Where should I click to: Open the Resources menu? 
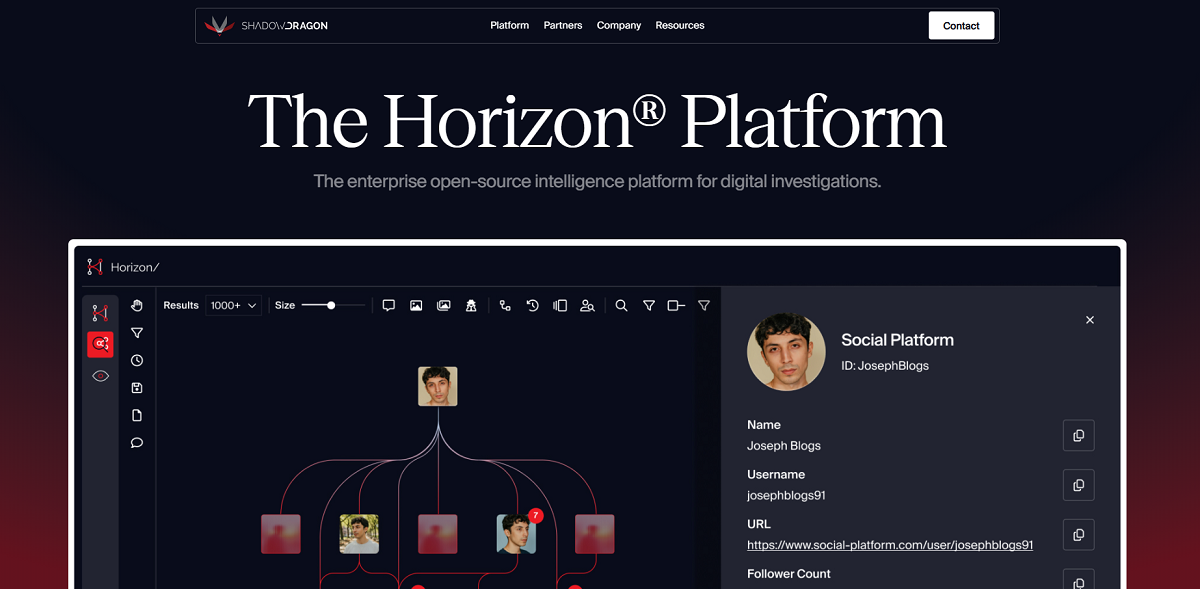click(680, 25)
